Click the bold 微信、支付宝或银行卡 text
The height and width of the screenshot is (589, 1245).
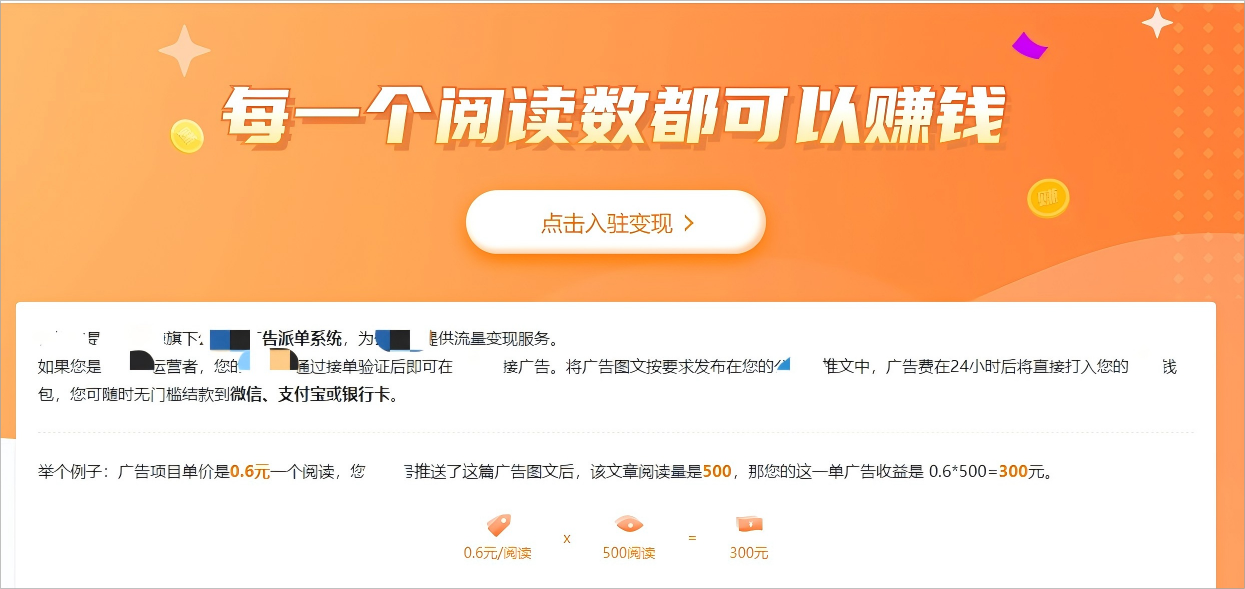pos(313,395)
